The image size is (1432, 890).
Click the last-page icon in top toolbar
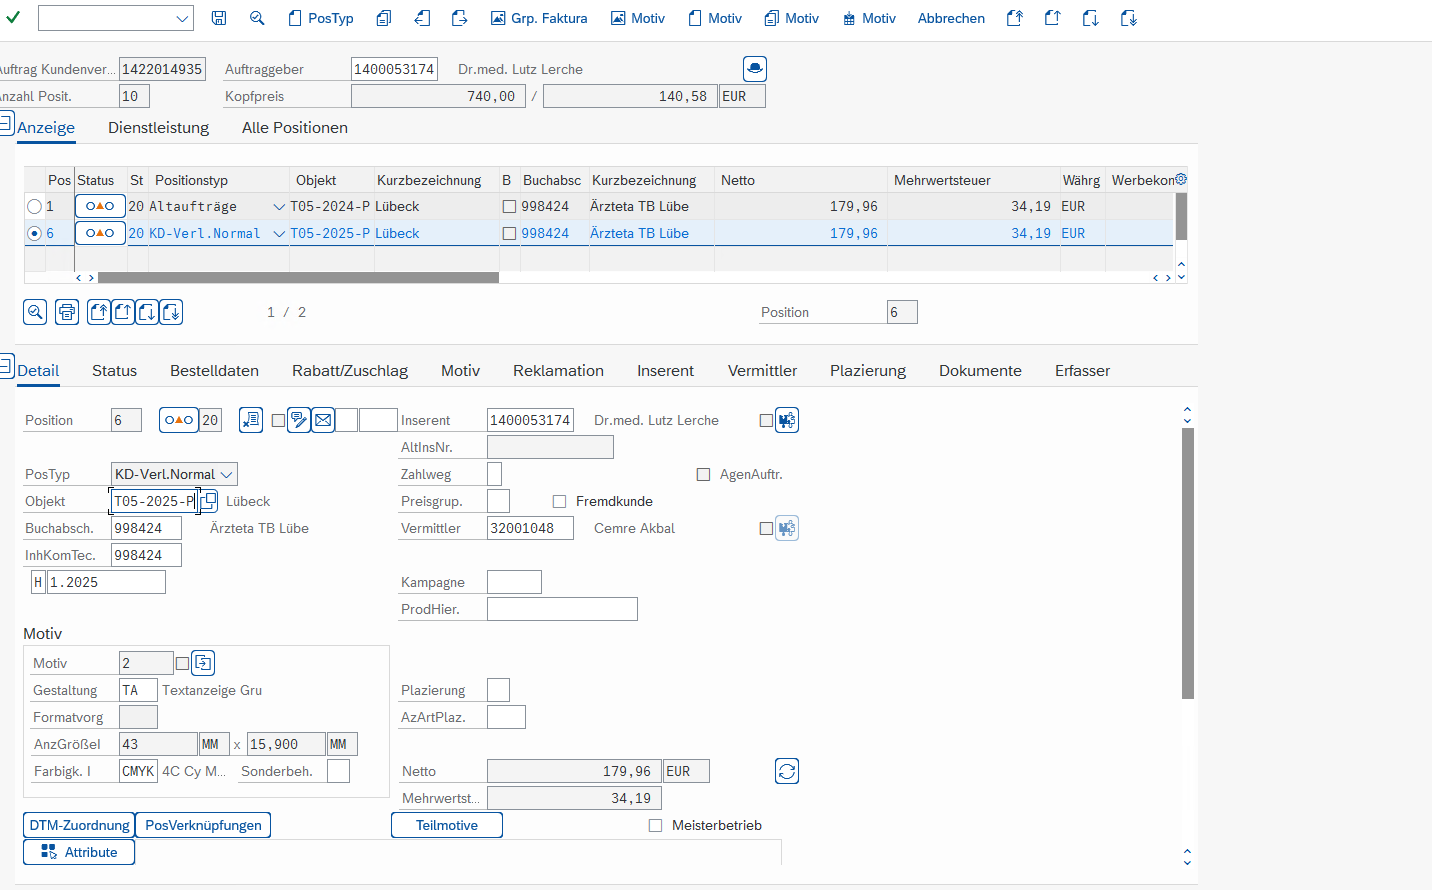tap(1129, 18)
